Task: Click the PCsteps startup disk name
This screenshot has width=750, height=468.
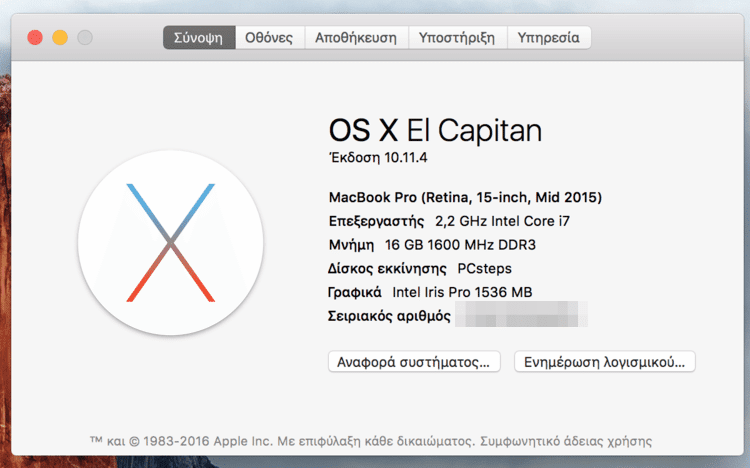Action: click(485, 268)
